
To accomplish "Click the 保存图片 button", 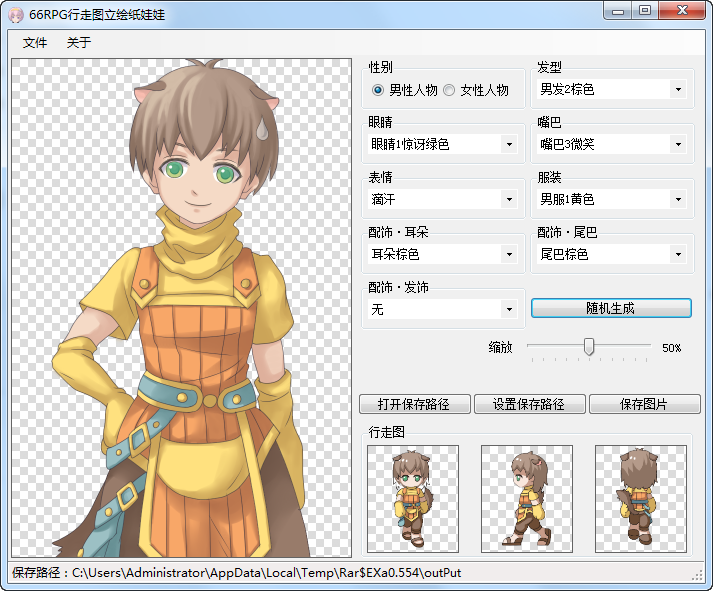I will [x=645, y=404].
